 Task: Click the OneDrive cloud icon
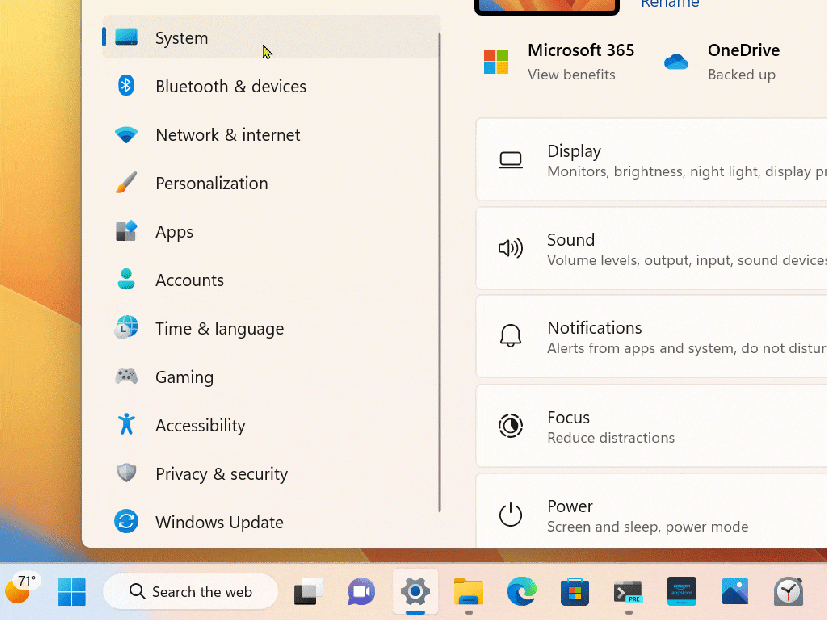pos(675,60)
